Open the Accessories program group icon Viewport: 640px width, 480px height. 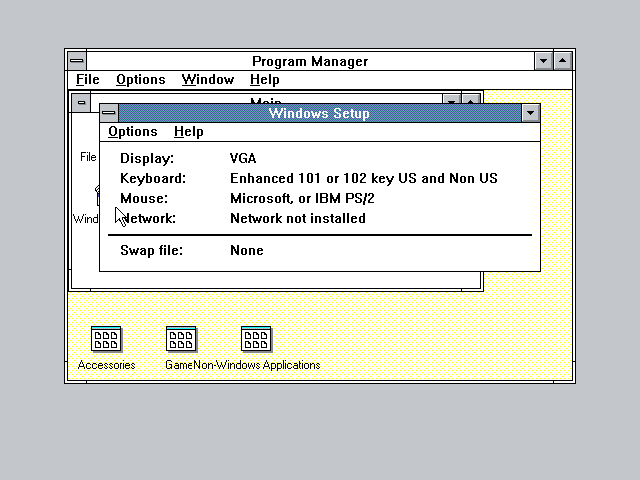106,339
